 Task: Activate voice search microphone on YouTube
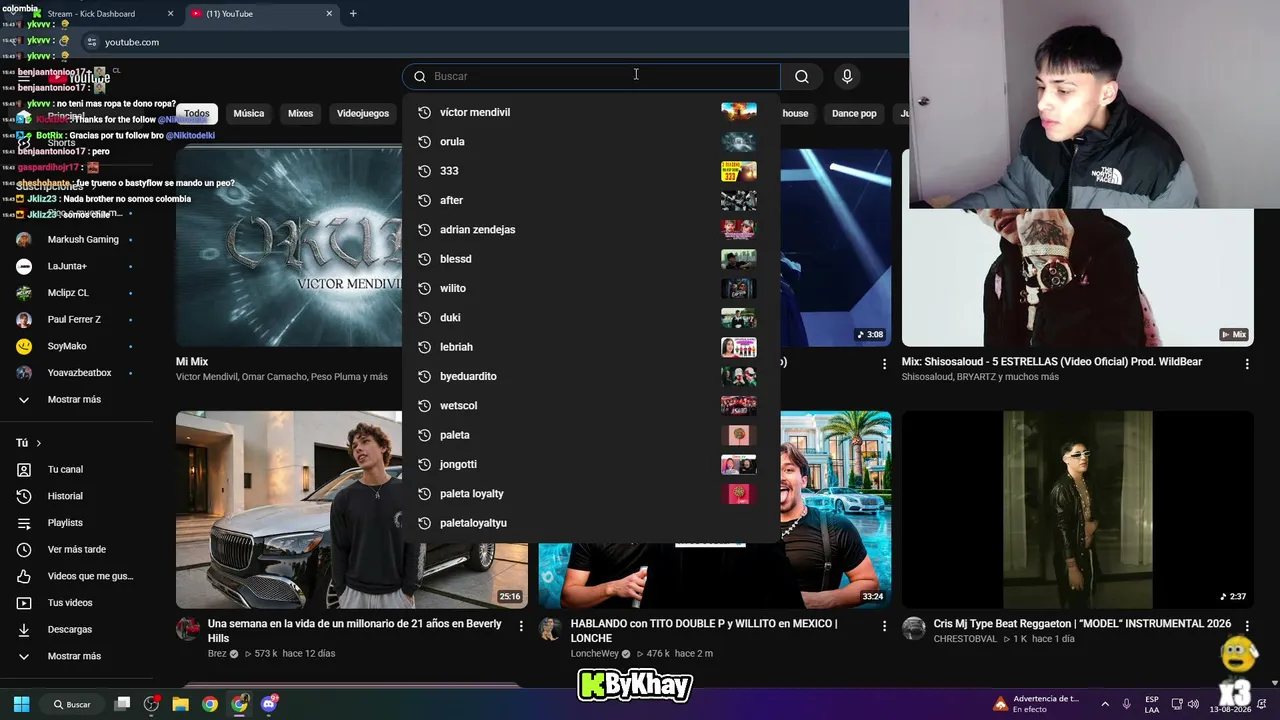click(x=847, y=76)
